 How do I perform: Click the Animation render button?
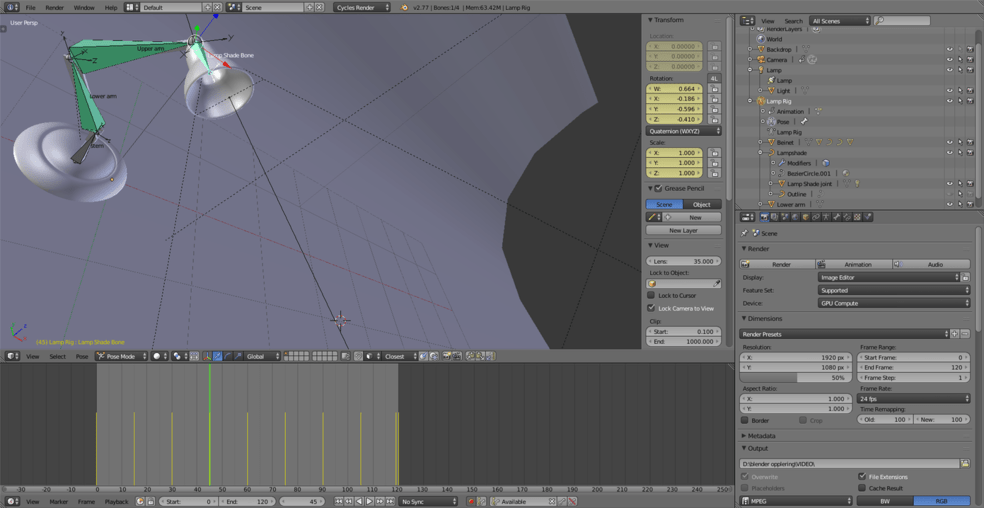[855, 264]
